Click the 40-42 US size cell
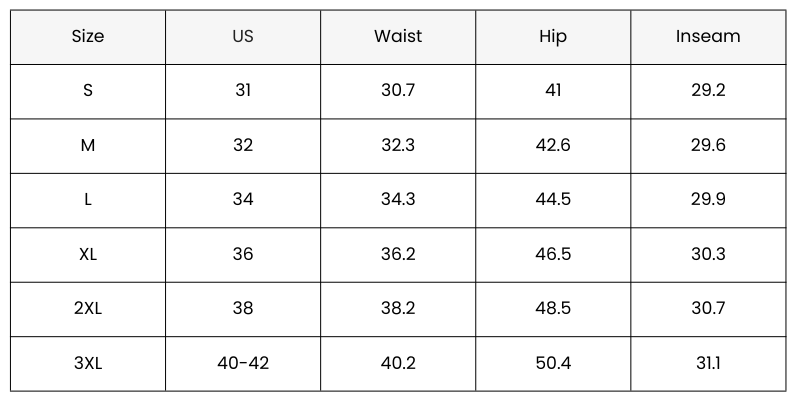800x400 pixels. pos(243,363)
